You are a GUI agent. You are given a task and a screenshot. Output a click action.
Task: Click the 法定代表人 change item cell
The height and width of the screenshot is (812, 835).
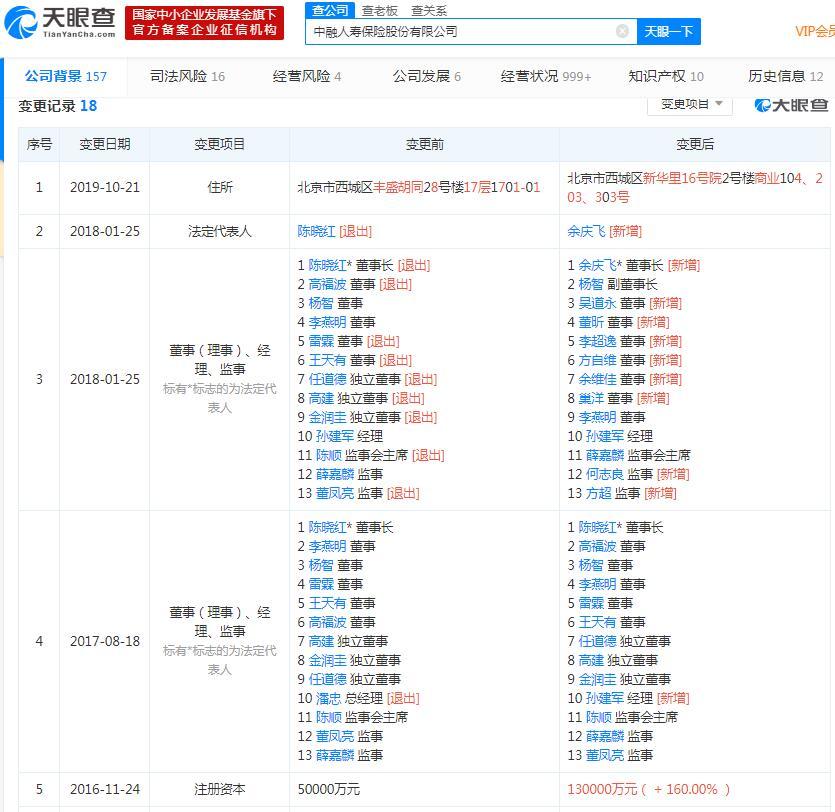(219, 231)
